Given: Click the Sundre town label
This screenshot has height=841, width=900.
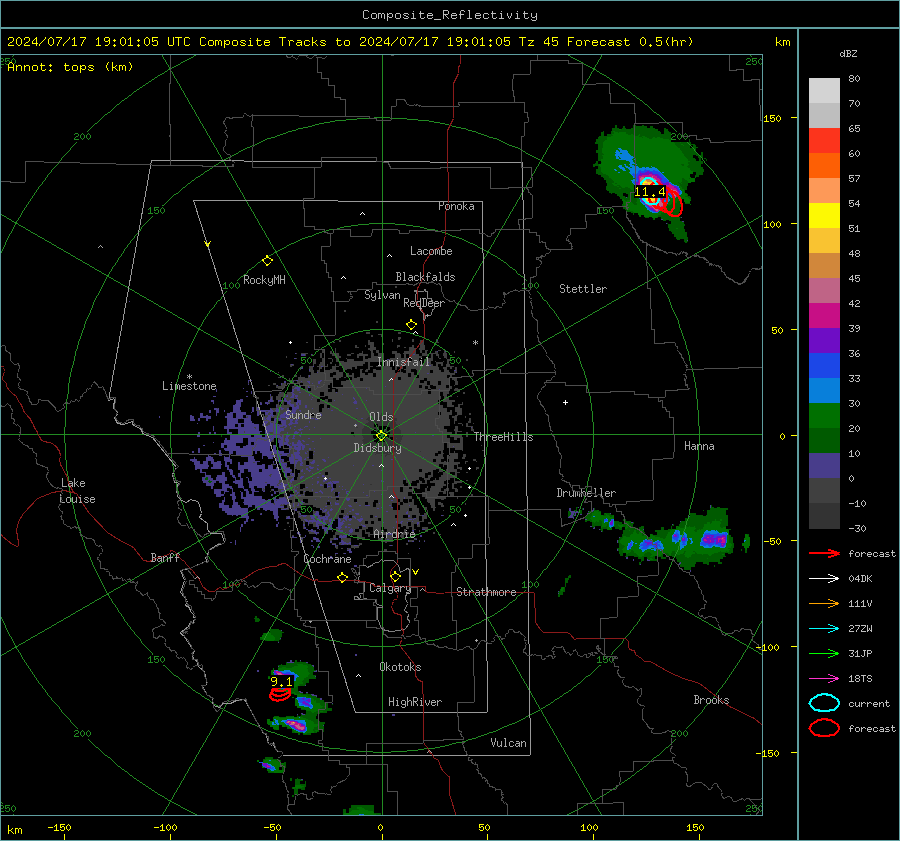Looking at the screenshot, I should (303, 414).
